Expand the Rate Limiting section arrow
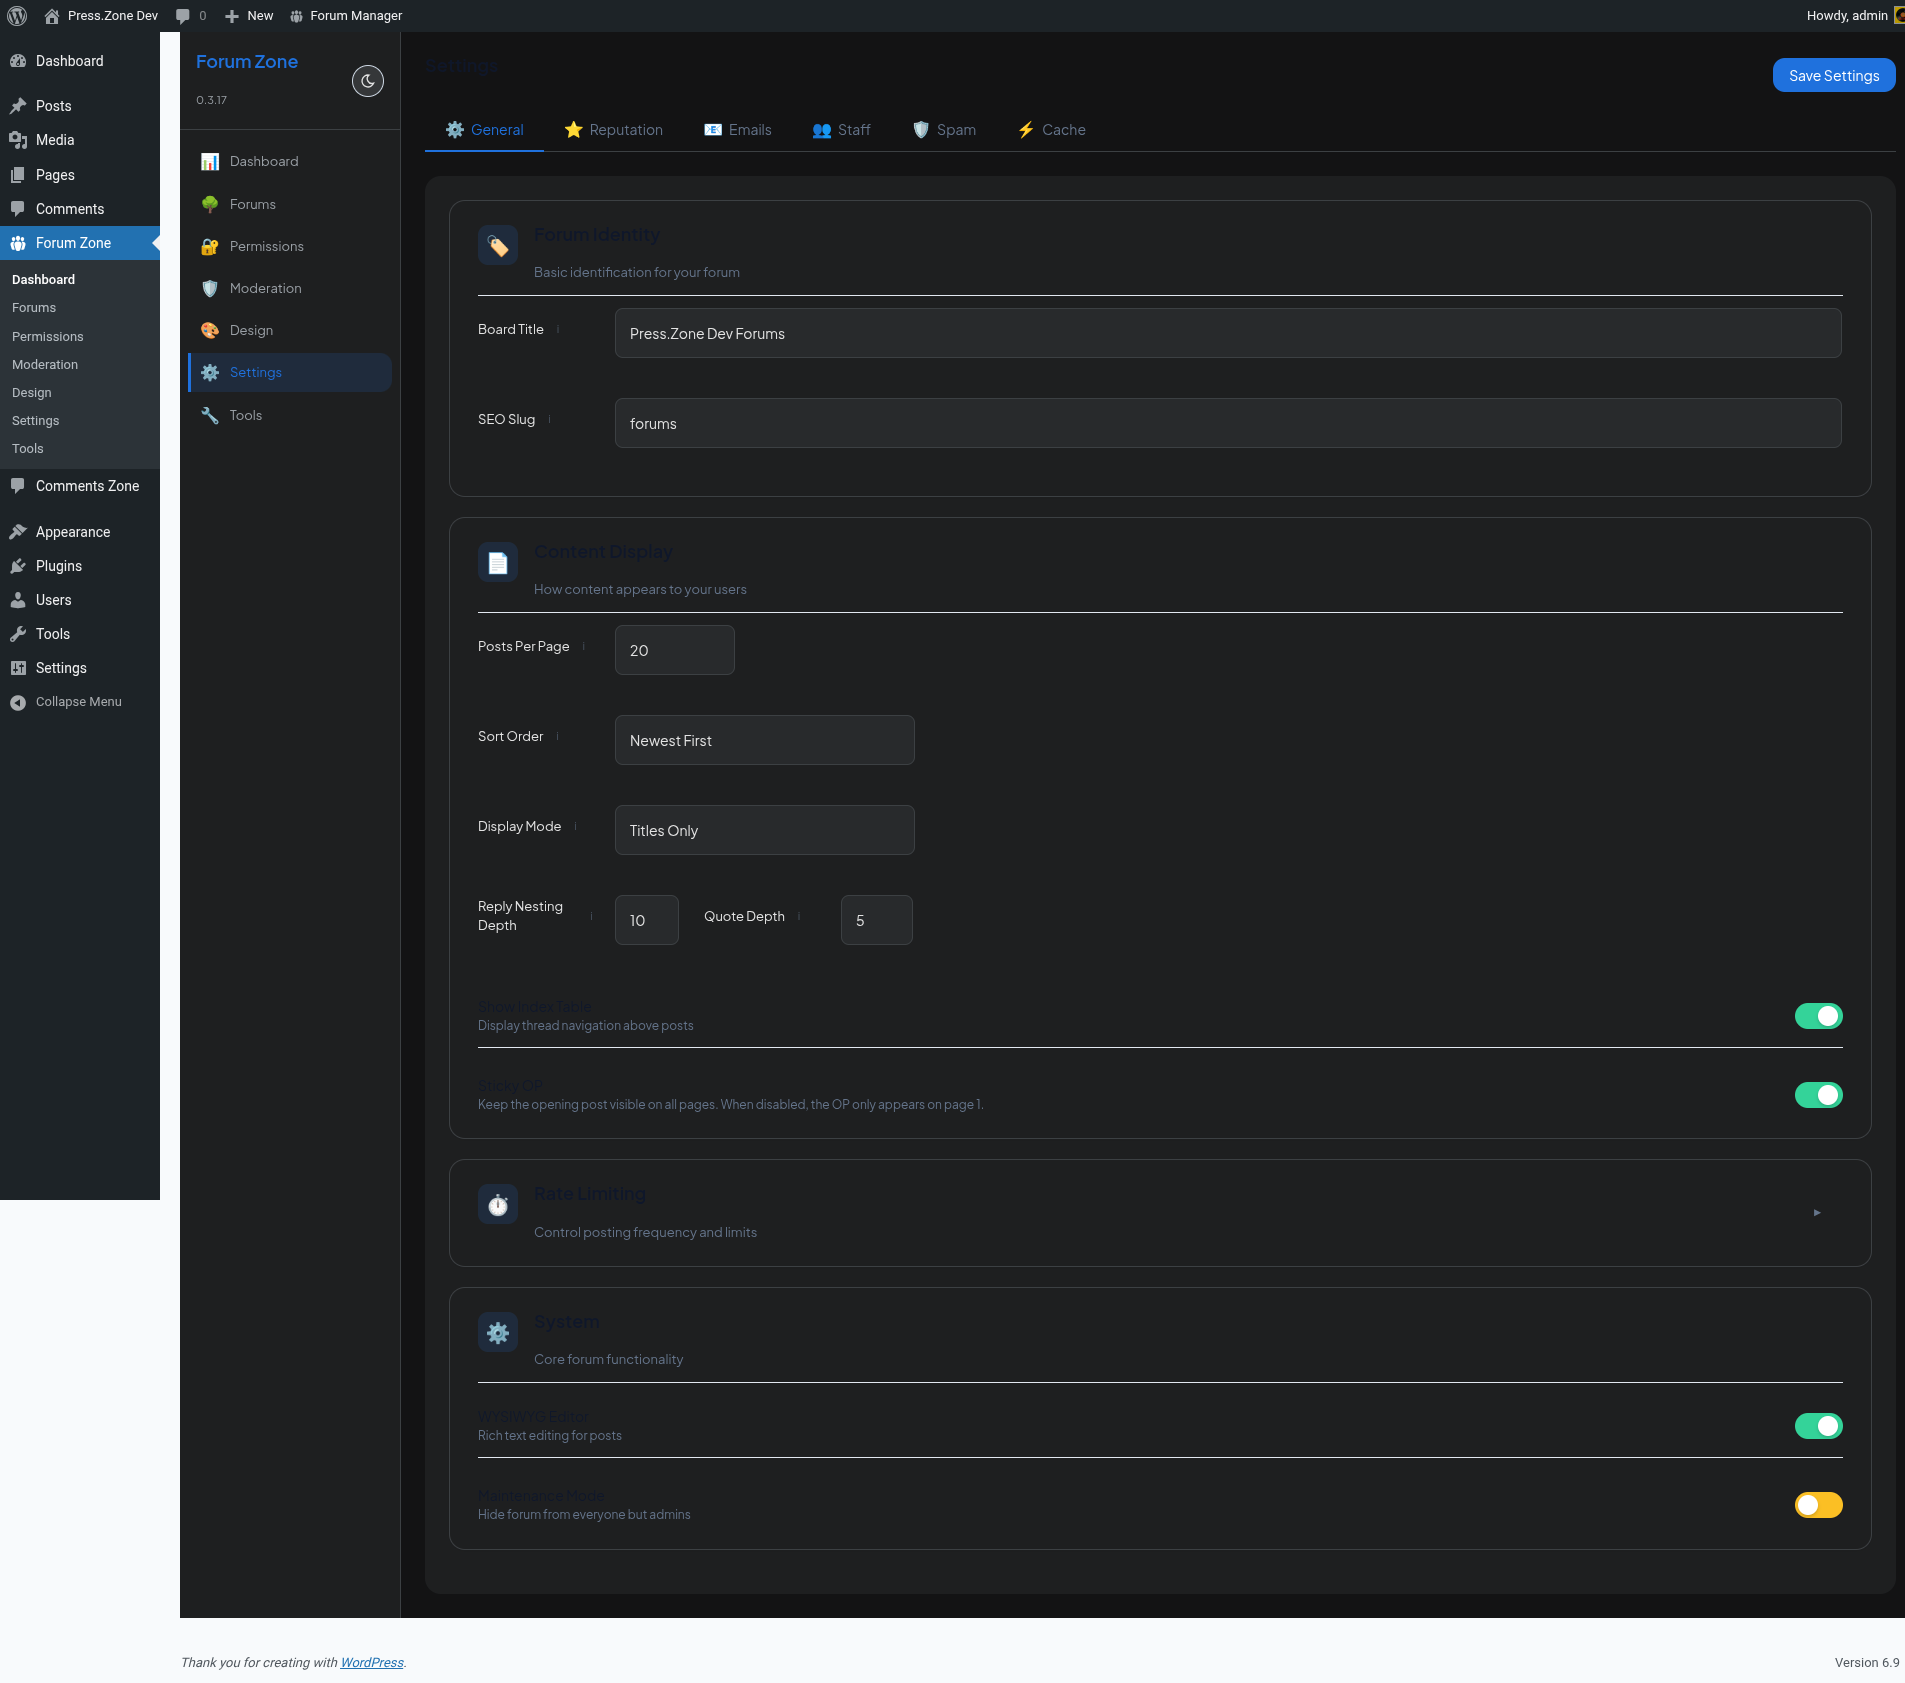The height and width of the screenshot is (1683, 1905). pos(1817,1213)
